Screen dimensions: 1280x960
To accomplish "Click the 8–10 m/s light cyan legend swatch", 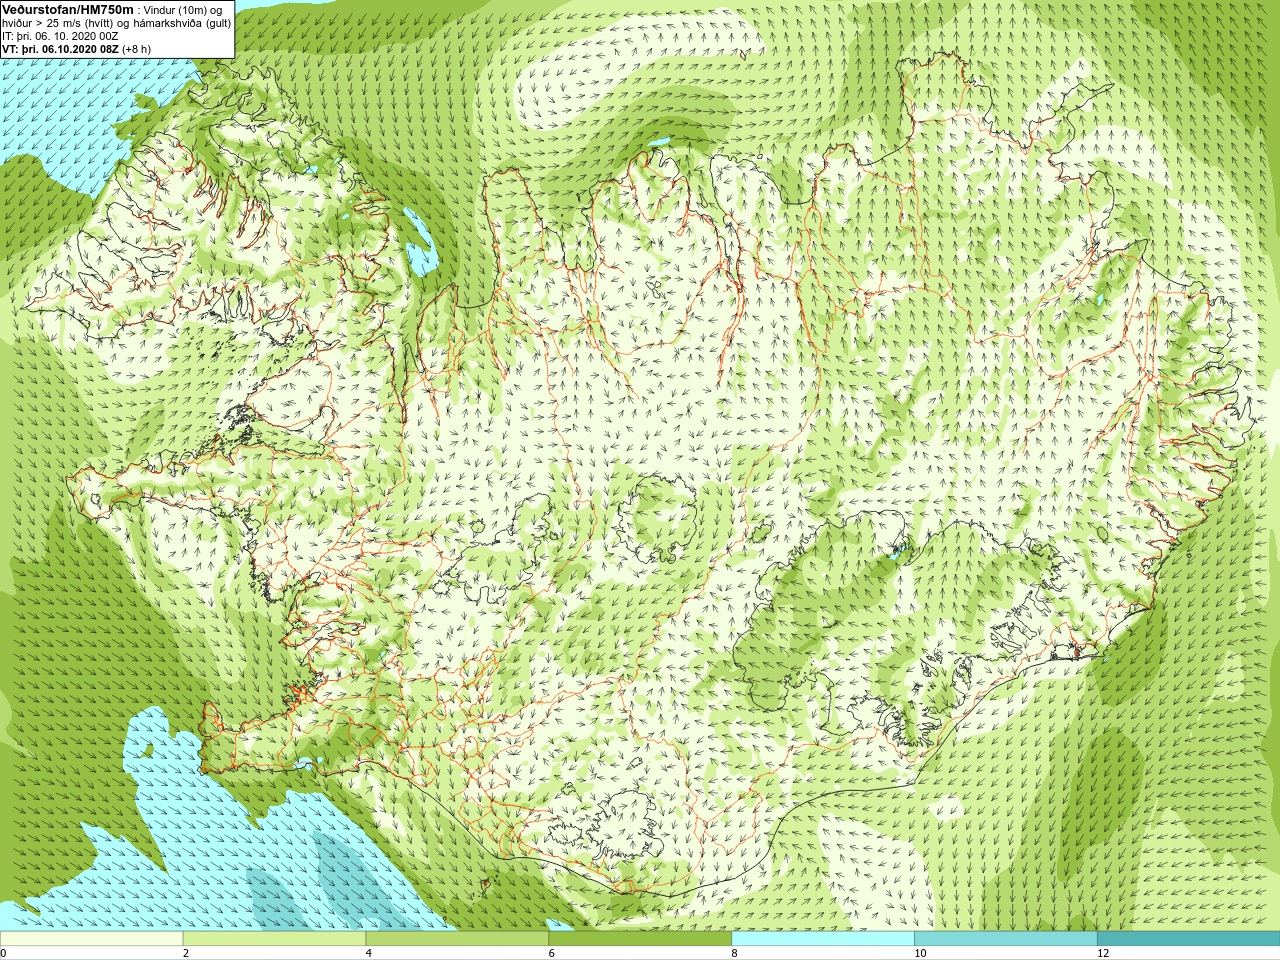I will point(823,939).
